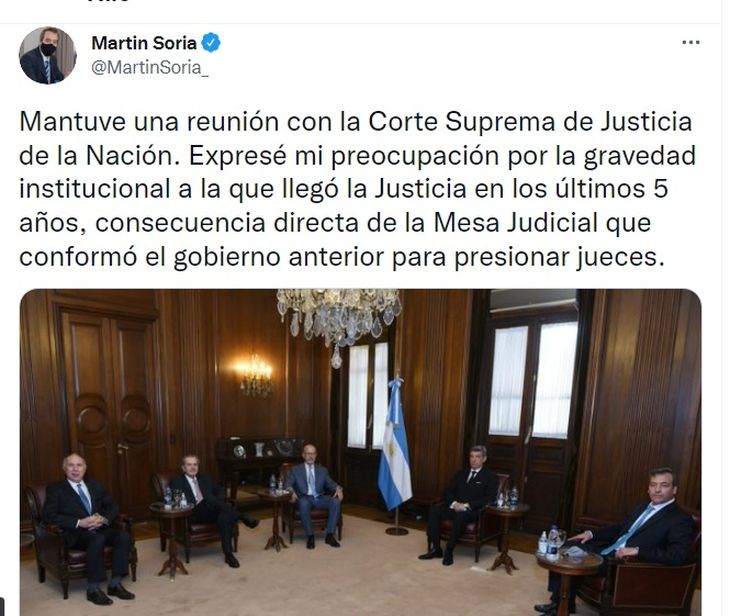This screenshot has height=616, width=730.
Task: Click the tweet text starting with 'Mantuve una reunión'
Action: click(357, 189)
